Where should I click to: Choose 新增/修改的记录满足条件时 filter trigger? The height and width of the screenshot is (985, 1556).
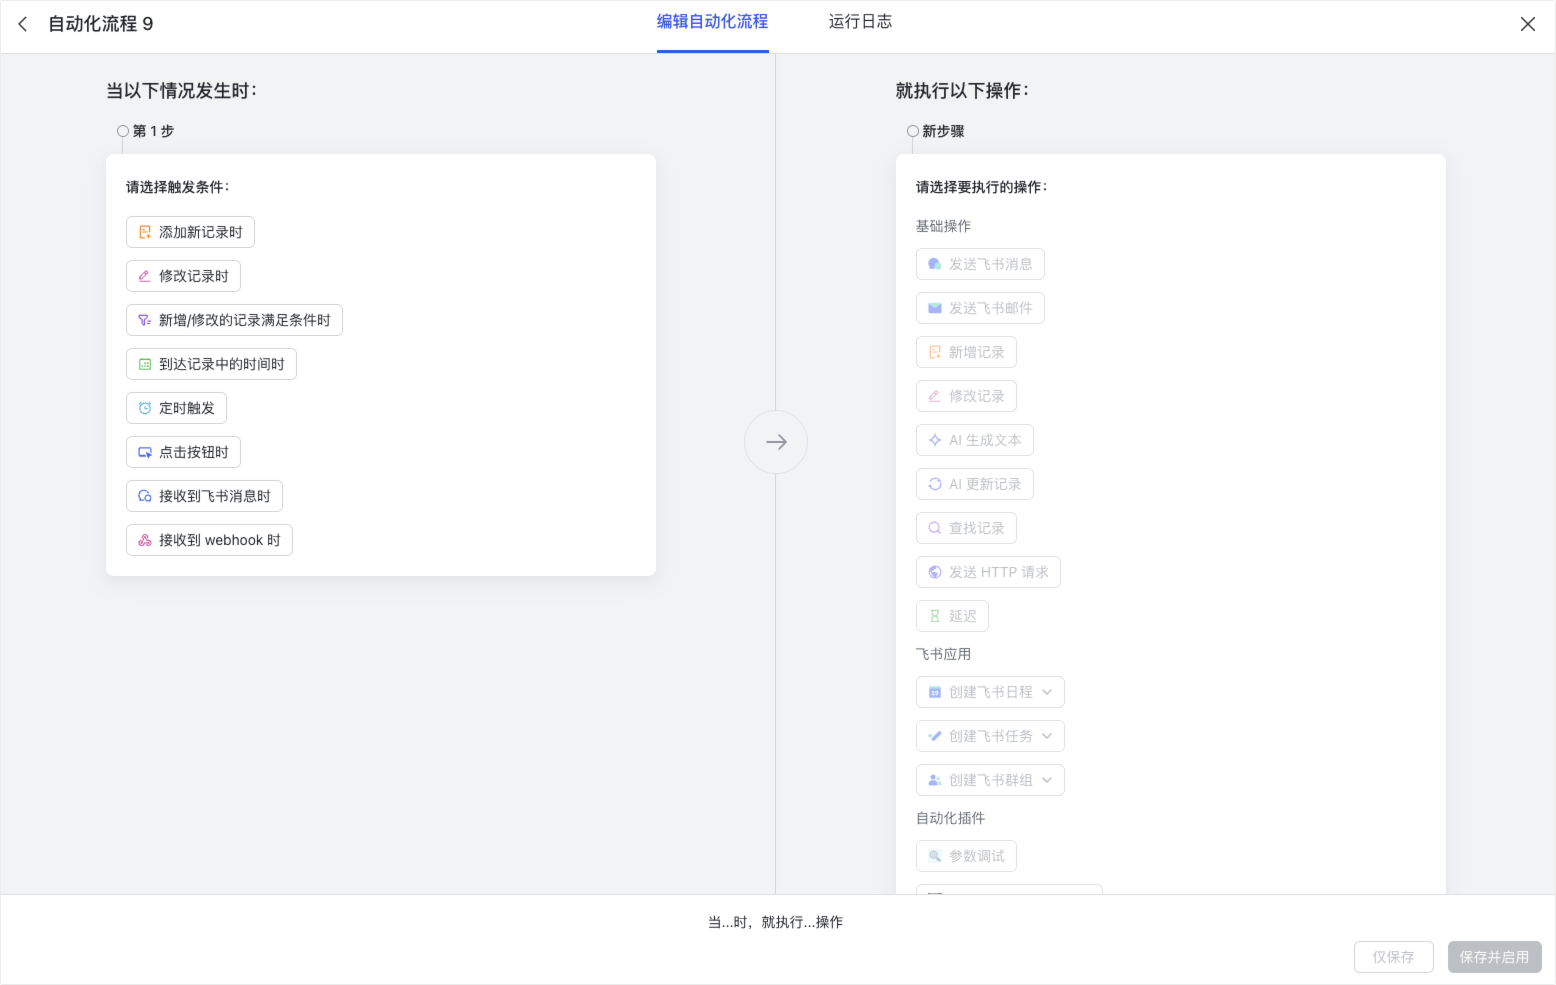click(234, 320)
